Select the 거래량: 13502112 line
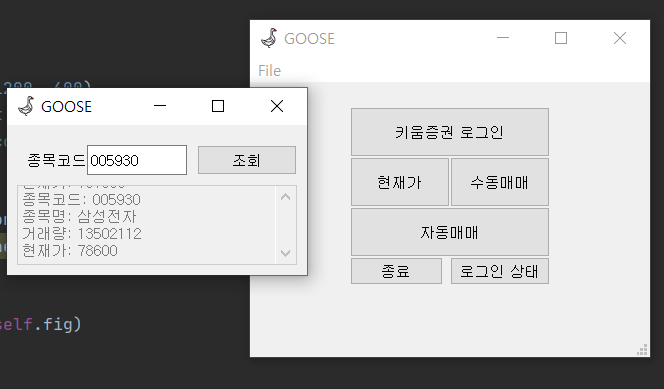 click(x=82, y=233)
